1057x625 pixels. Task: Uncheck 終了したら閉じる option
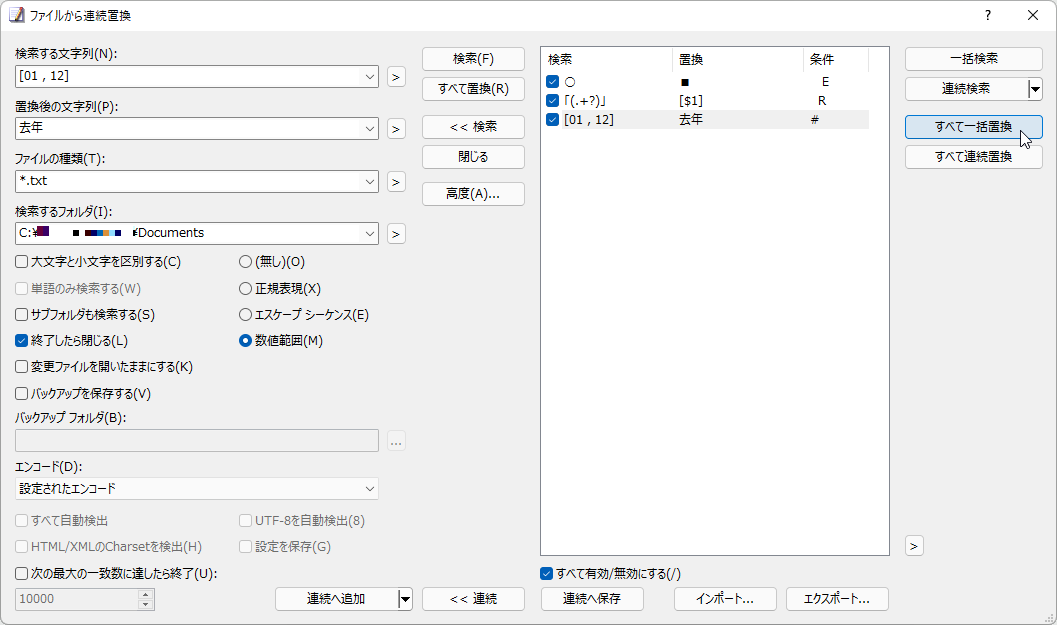click(x=20, y=340)
